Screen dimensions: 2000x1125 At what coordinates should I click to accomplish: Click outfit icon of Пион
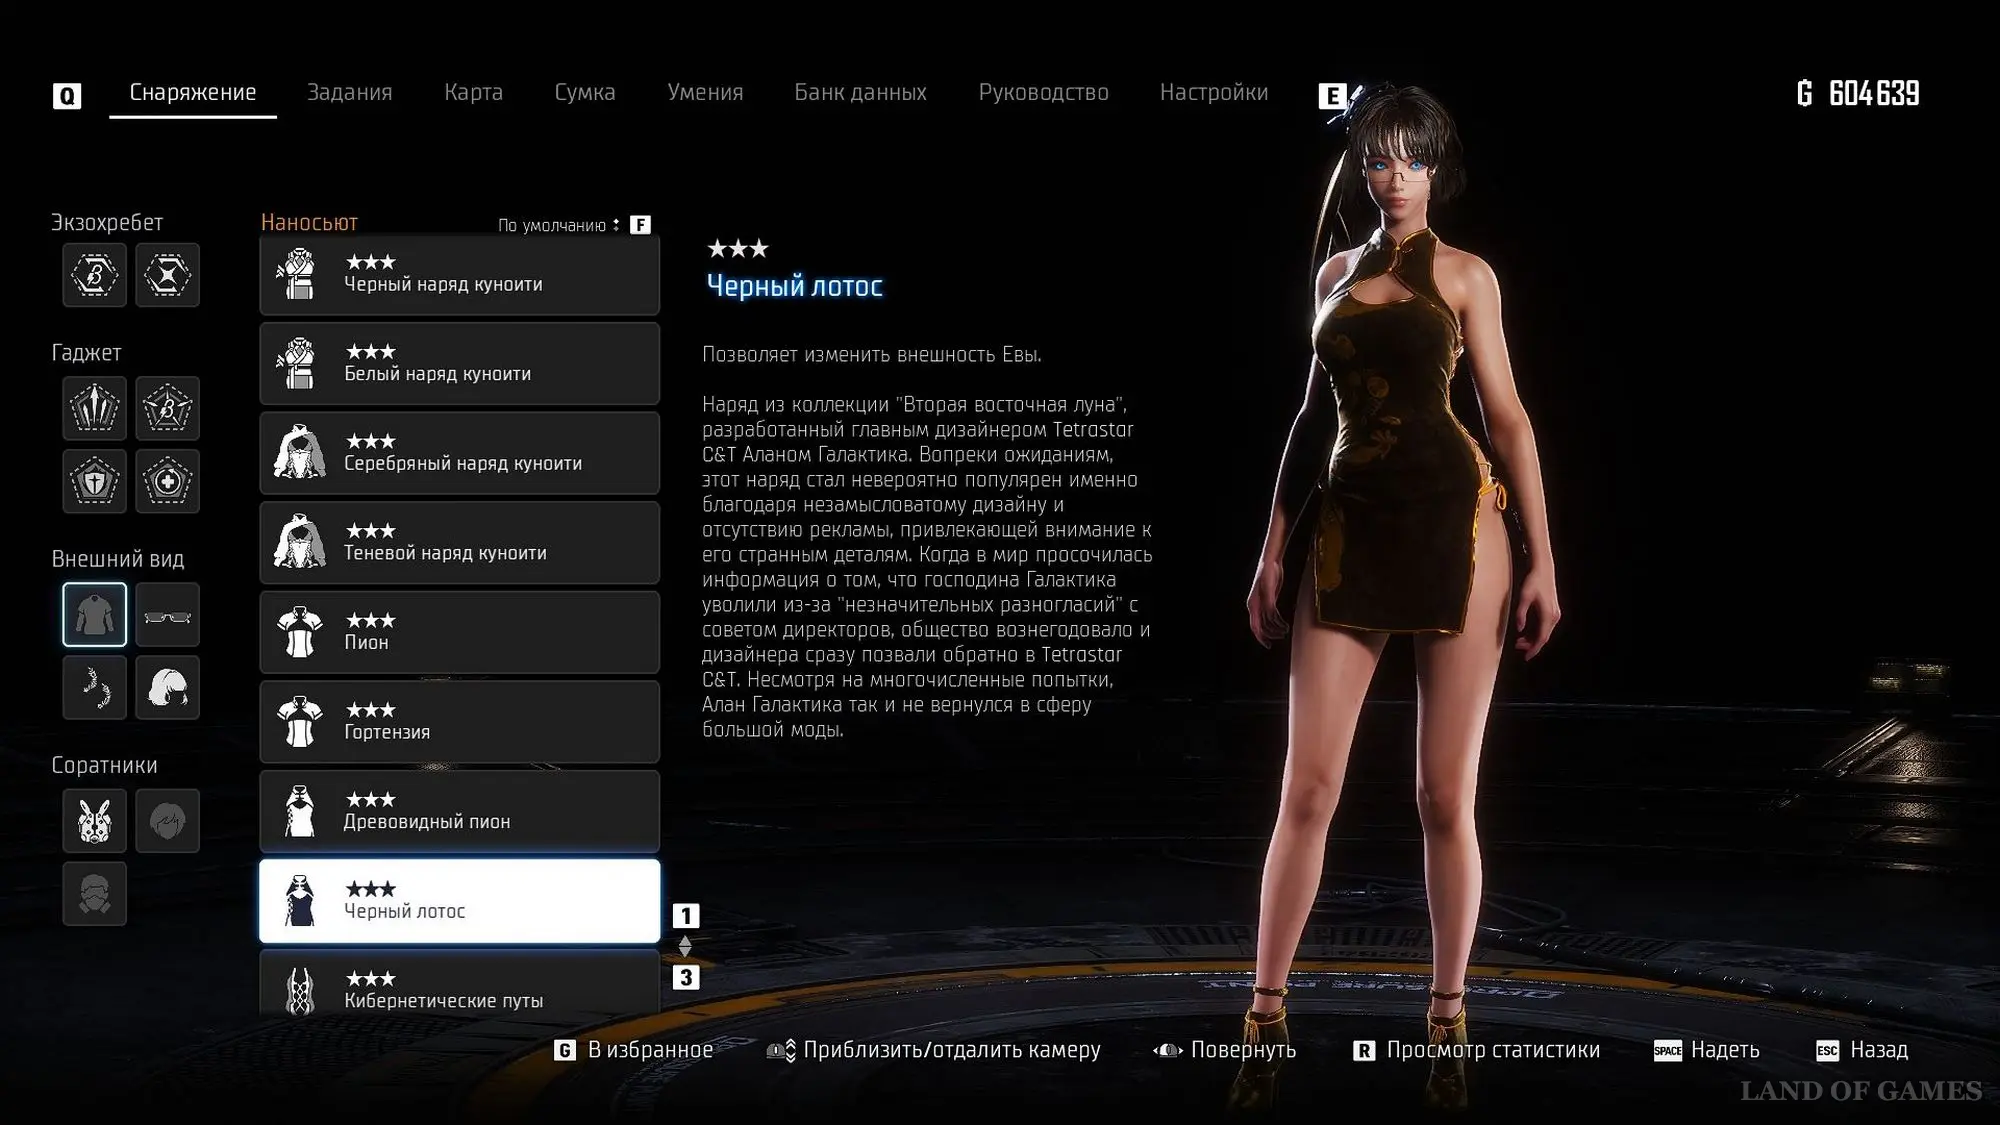tap(299, 632)
